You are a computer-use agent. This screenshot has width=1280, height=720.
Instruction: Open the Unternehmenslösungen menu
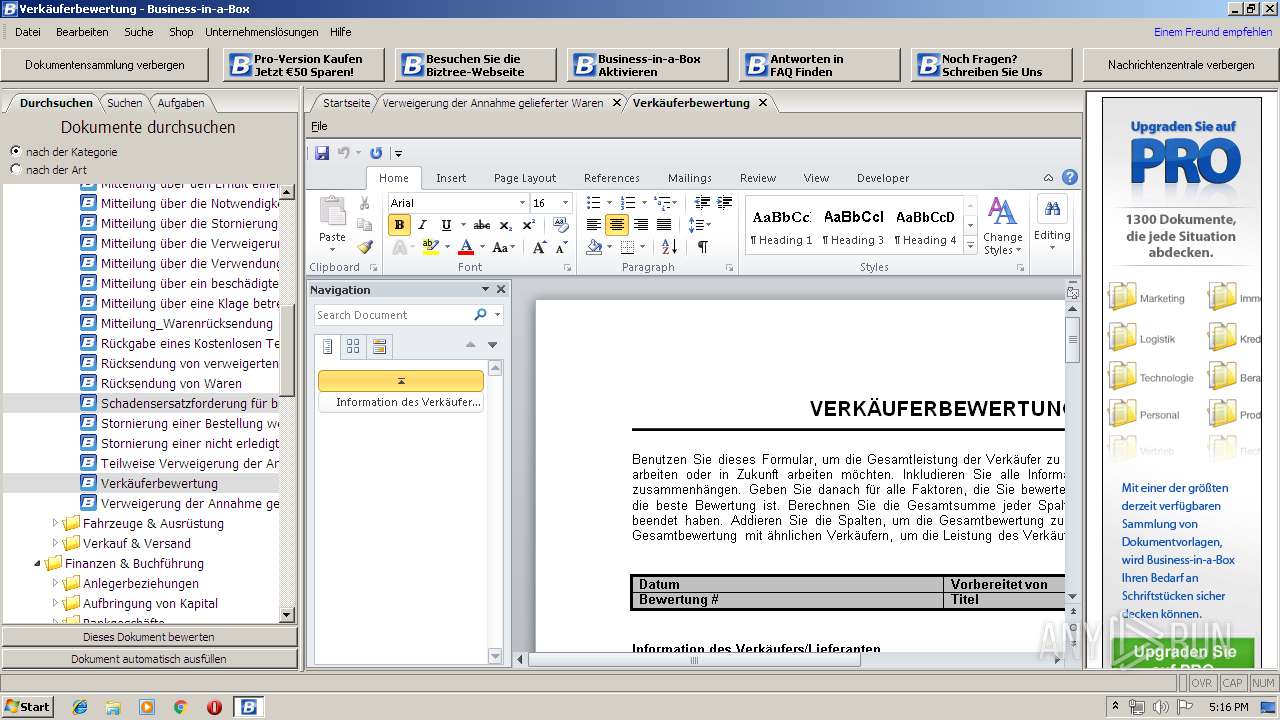coord(262,32)
